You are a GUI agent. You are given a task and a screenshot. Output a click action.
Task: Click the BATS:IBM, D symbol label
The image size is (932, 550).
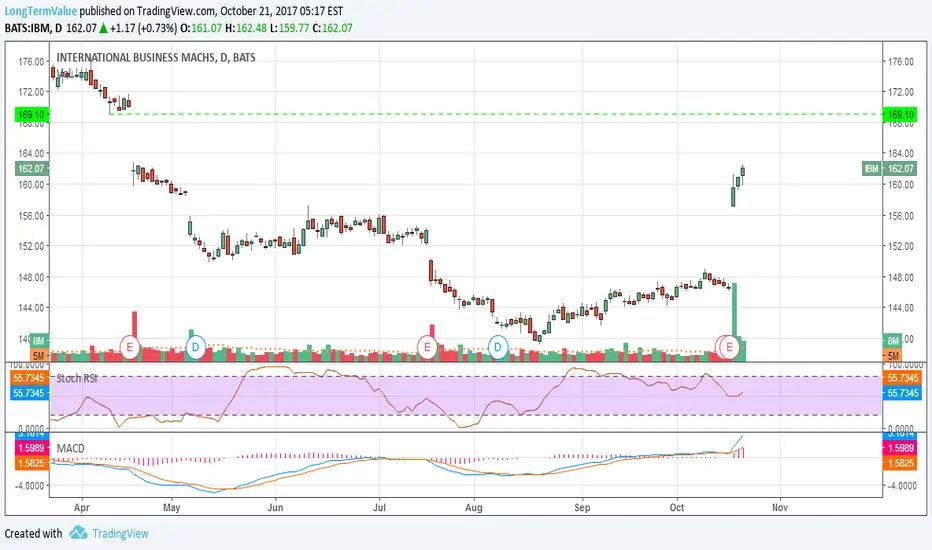[33, 28]
